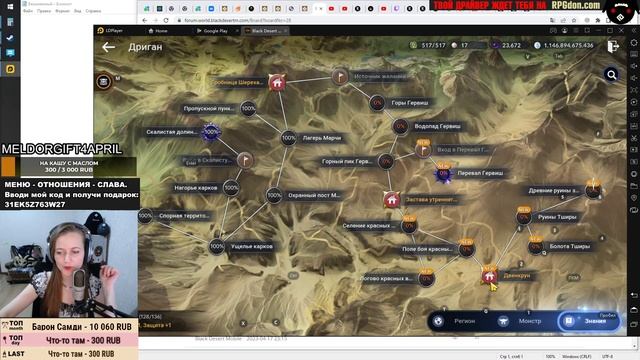Reload the browser page
Screen dimensions: 640x360
(x=166, y=20)
